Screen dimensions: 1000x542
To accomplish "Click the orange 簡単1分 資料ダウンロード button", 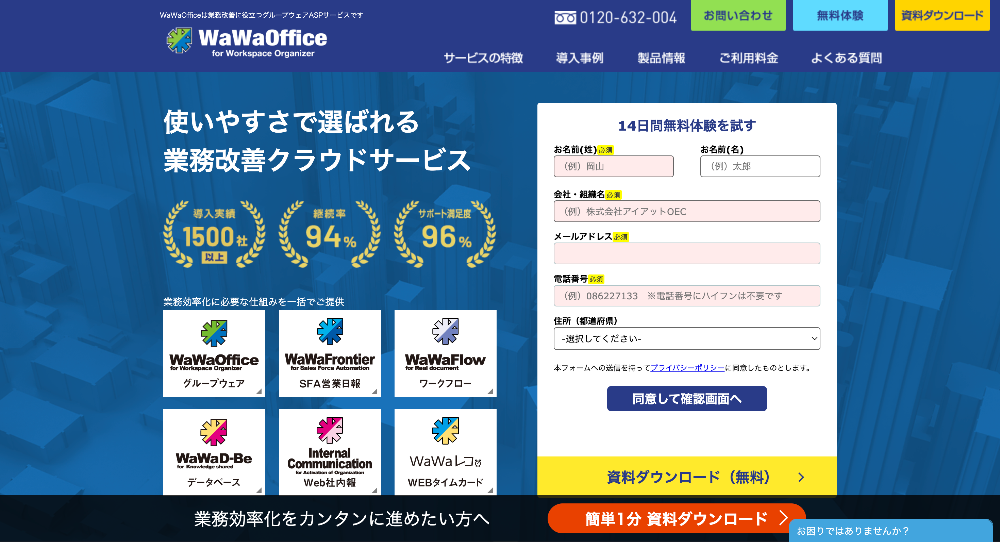I will tap(677, 518).
